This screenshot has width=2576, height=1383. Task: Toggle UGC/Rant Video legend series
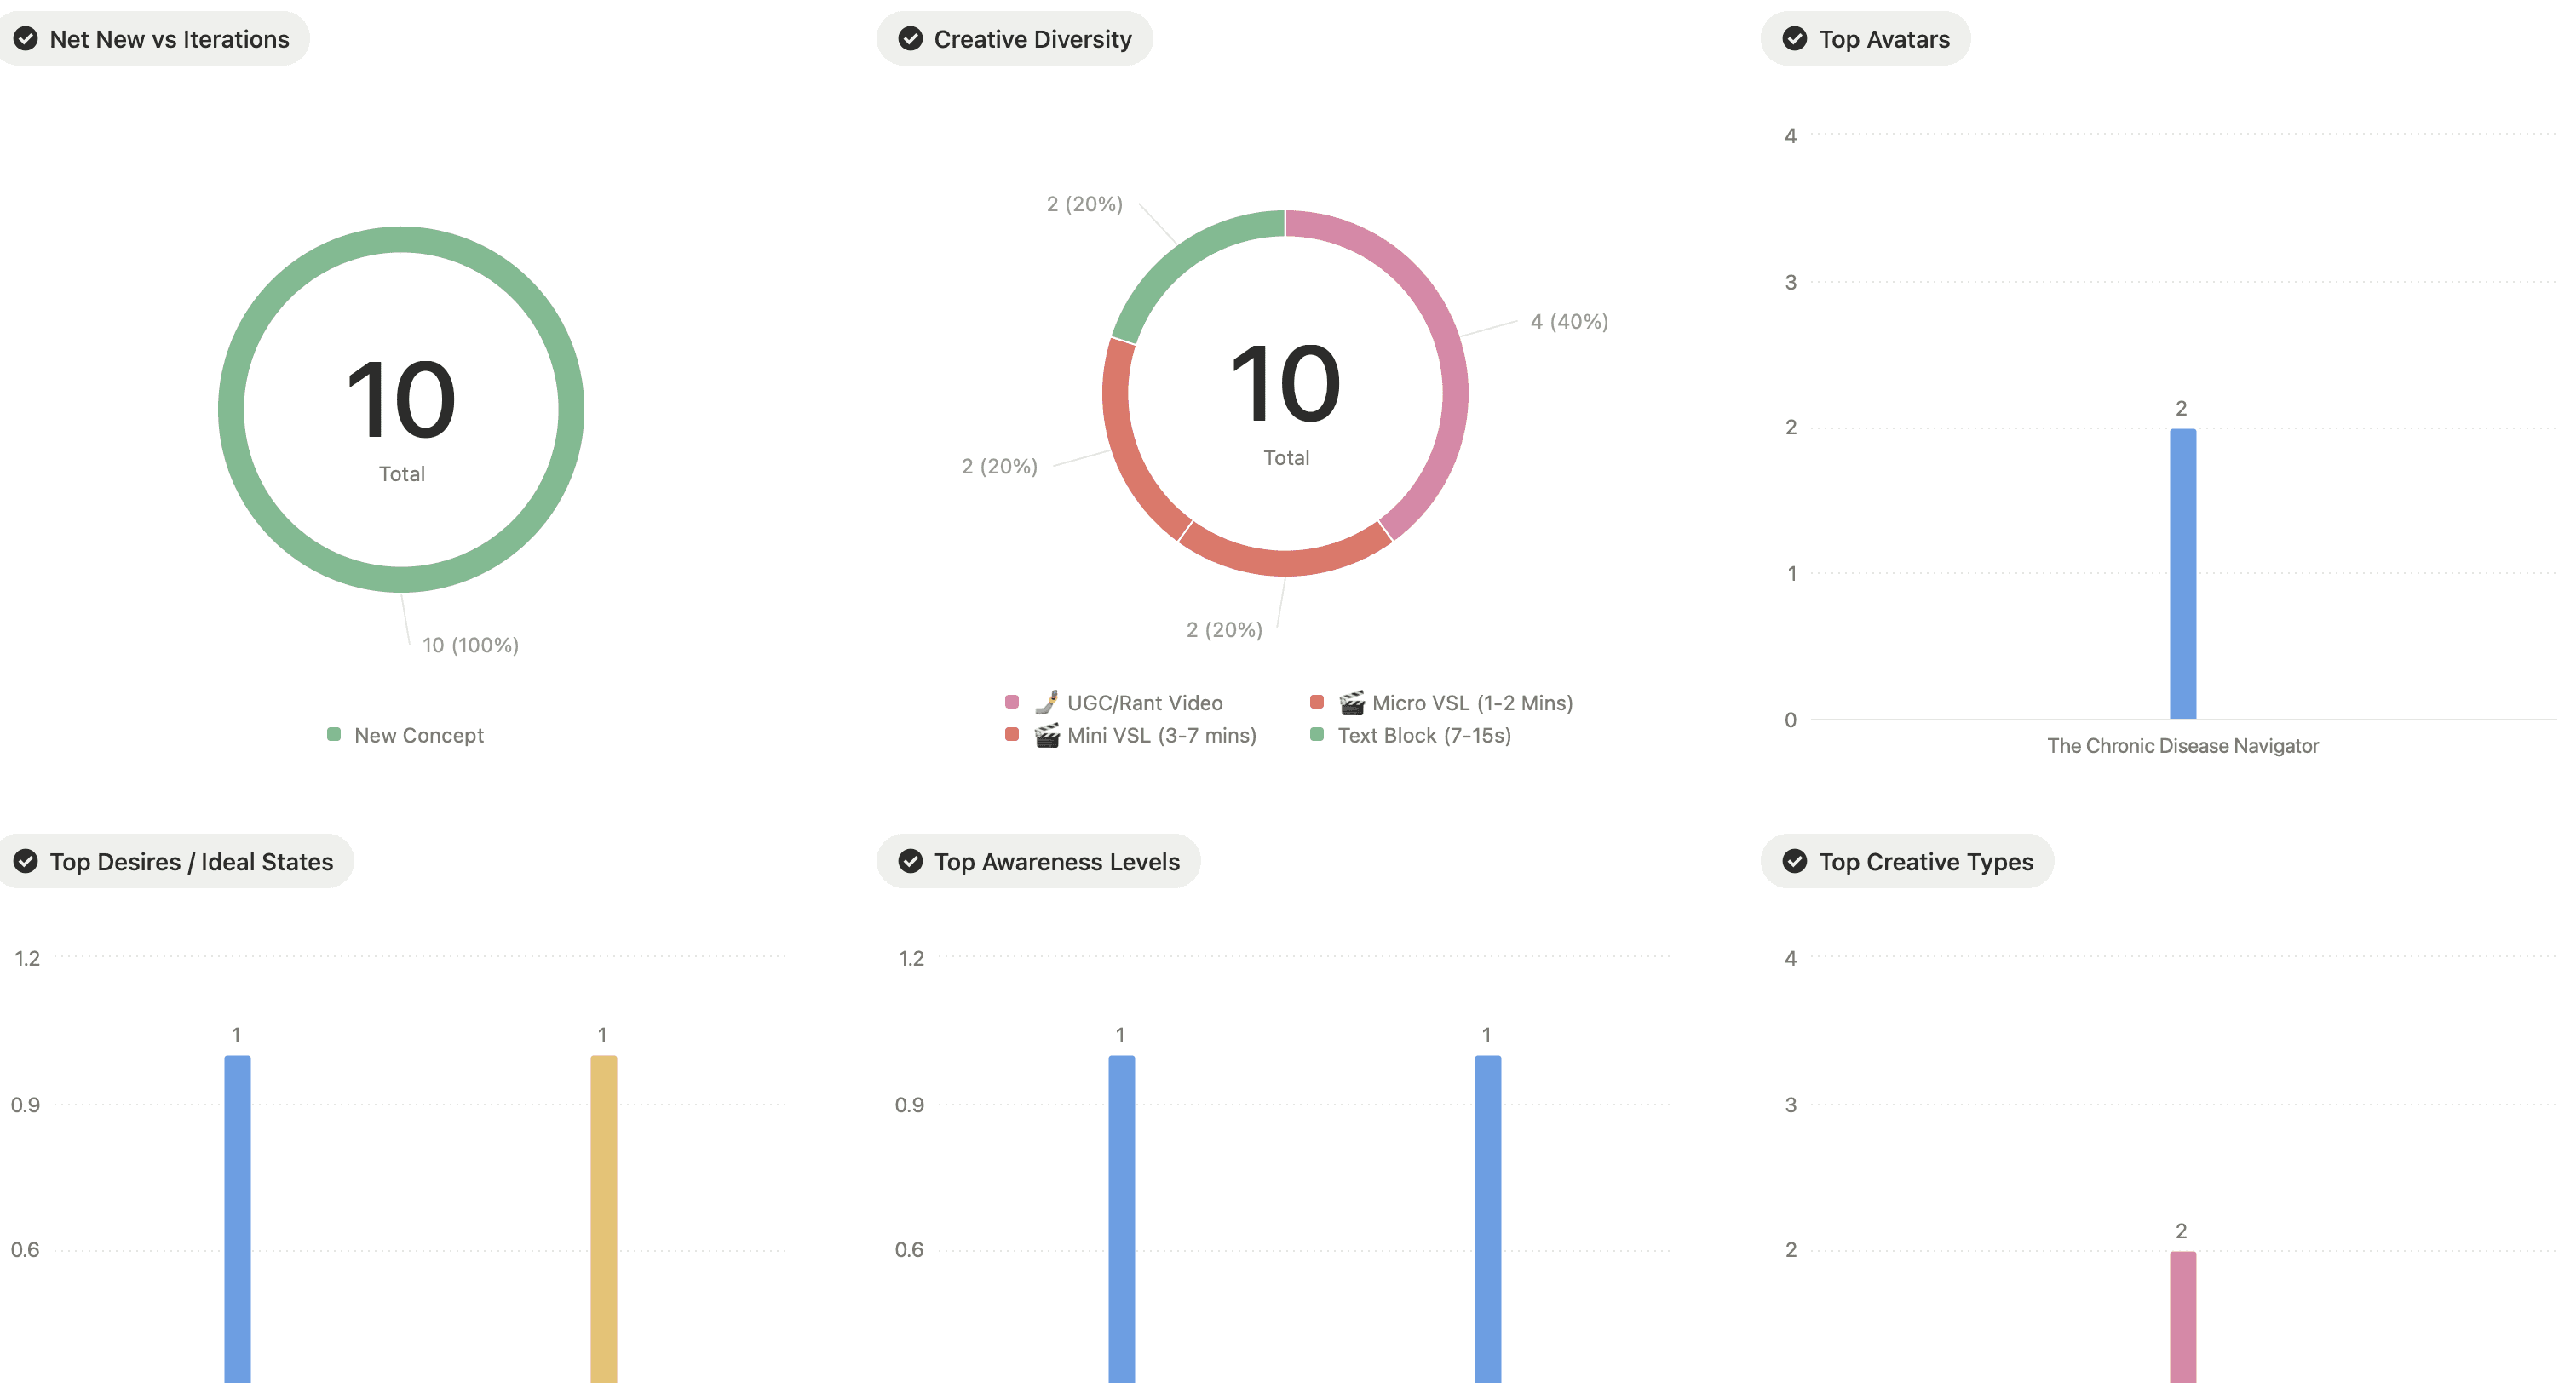pyautogui.click(x=1143, y=703)
